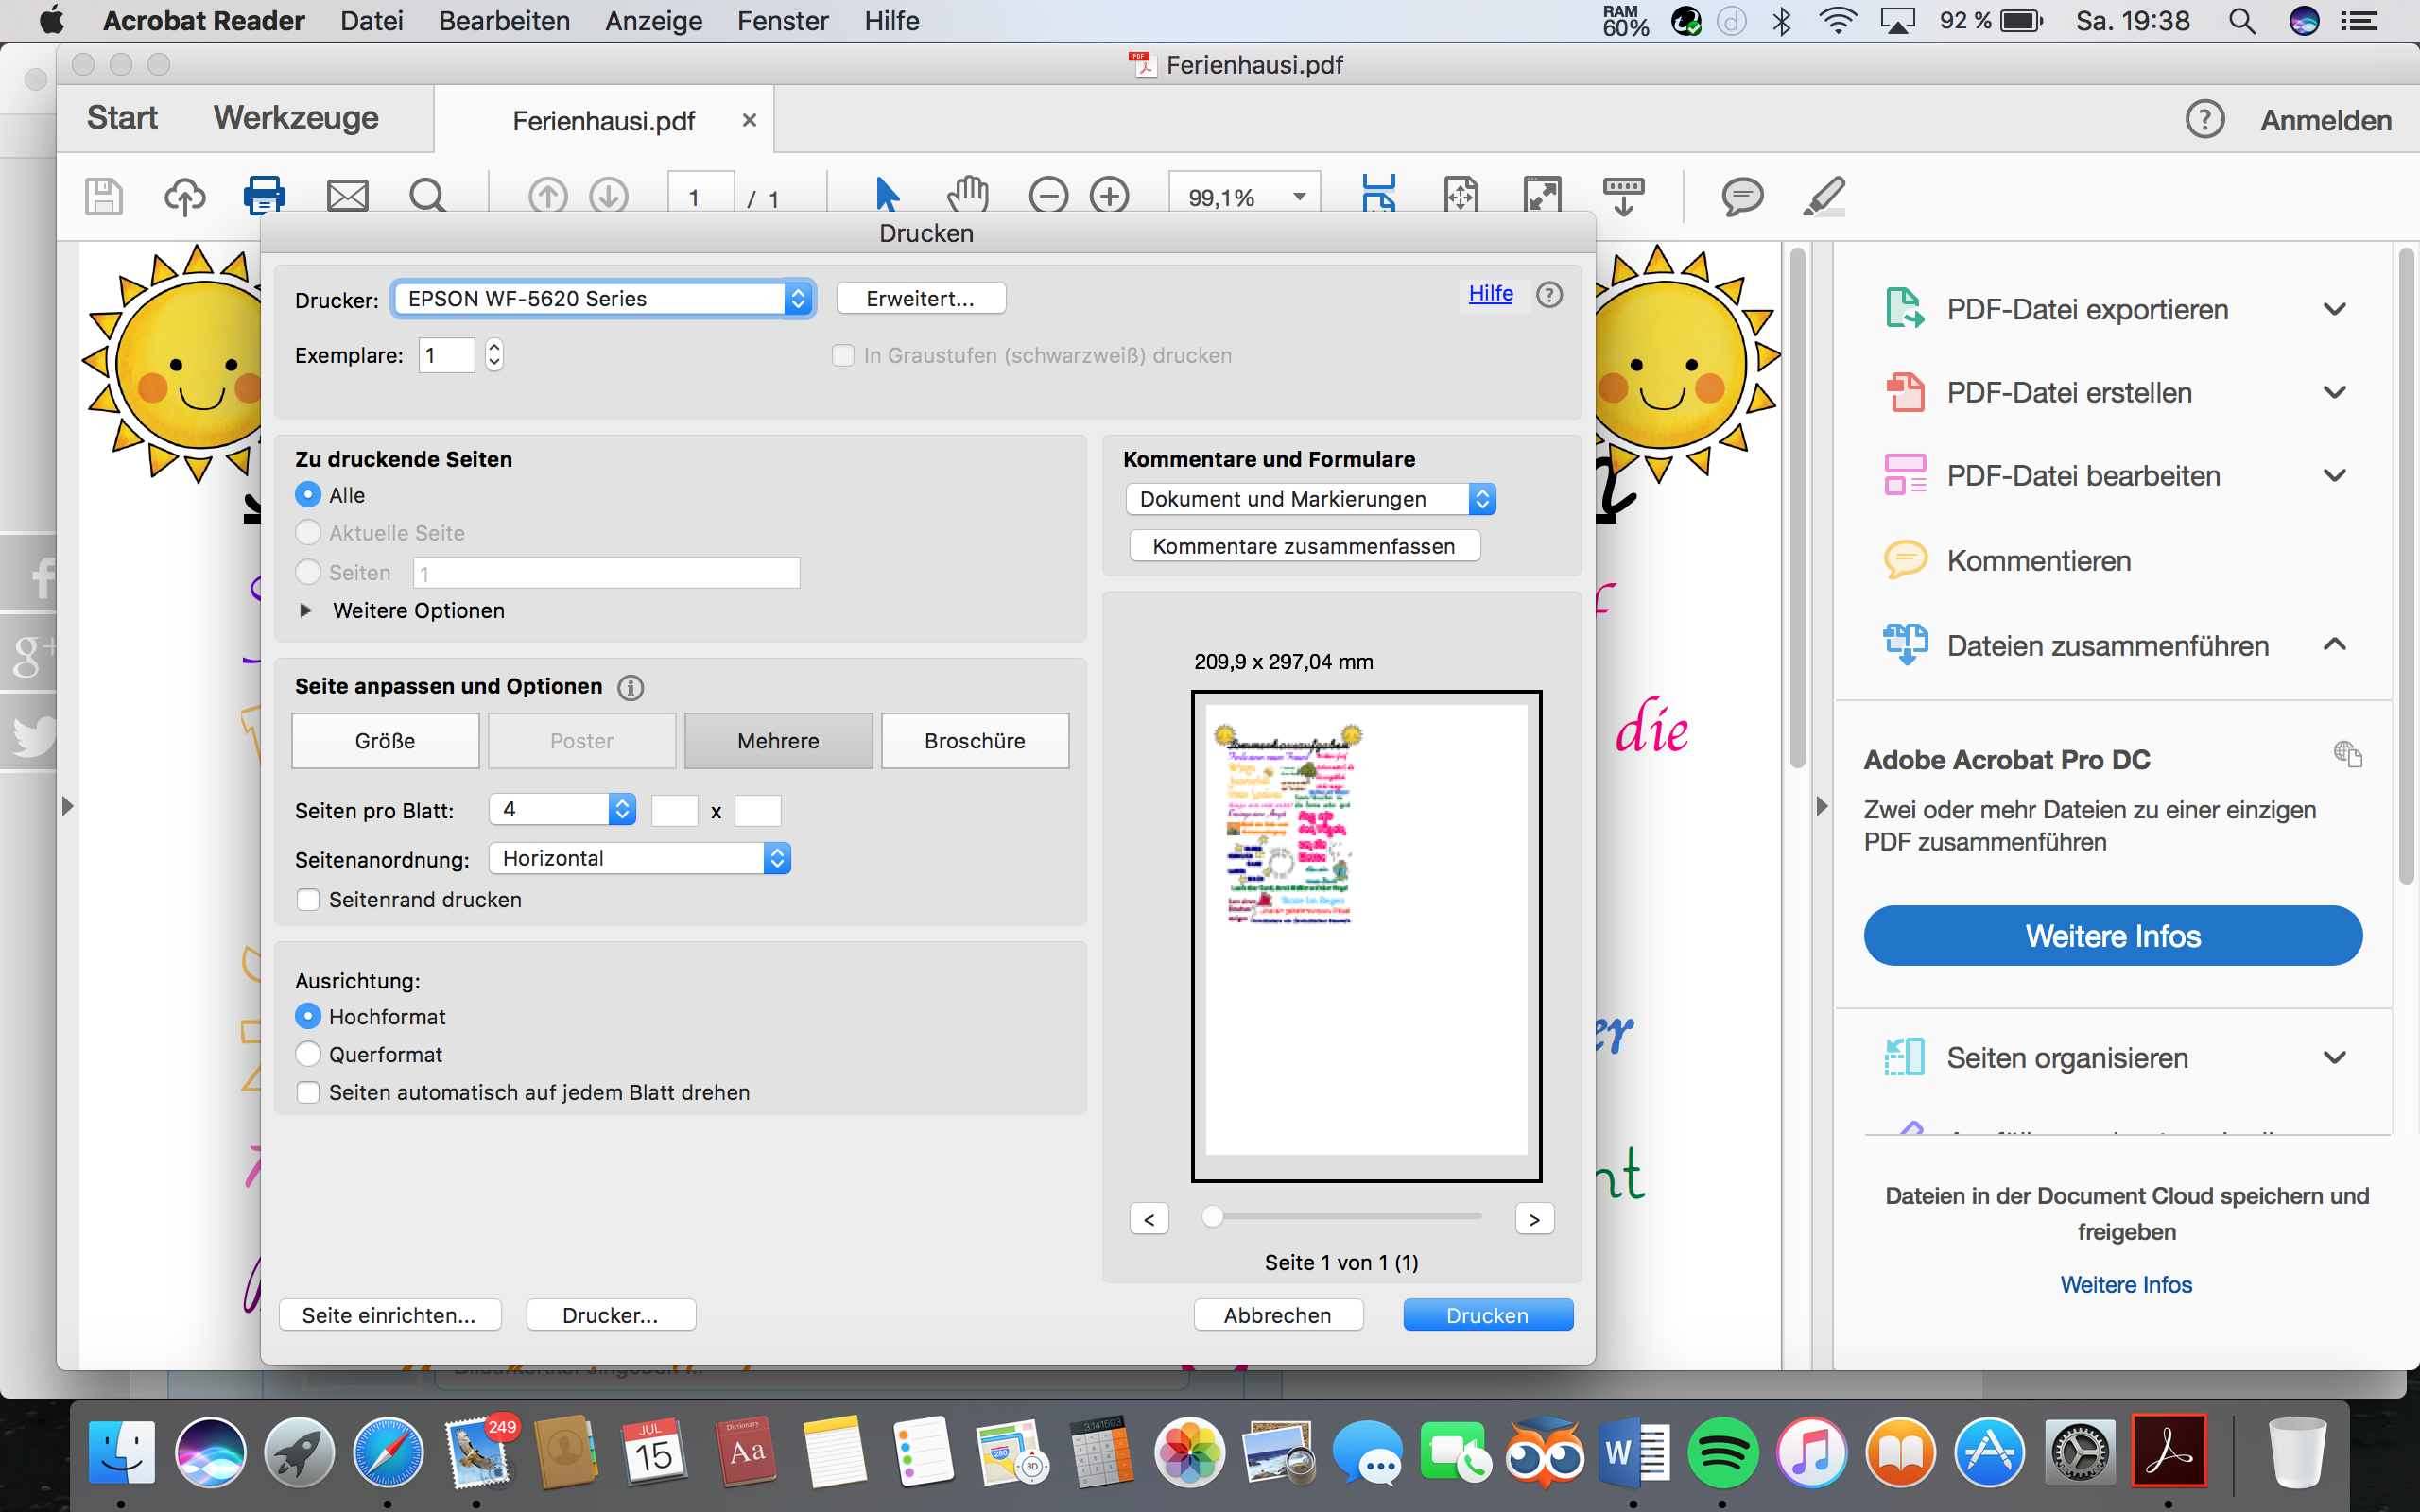Screen dimensions: 2420x1512
Task: Click the printer icon in toolbar
Action: point(264,195)
